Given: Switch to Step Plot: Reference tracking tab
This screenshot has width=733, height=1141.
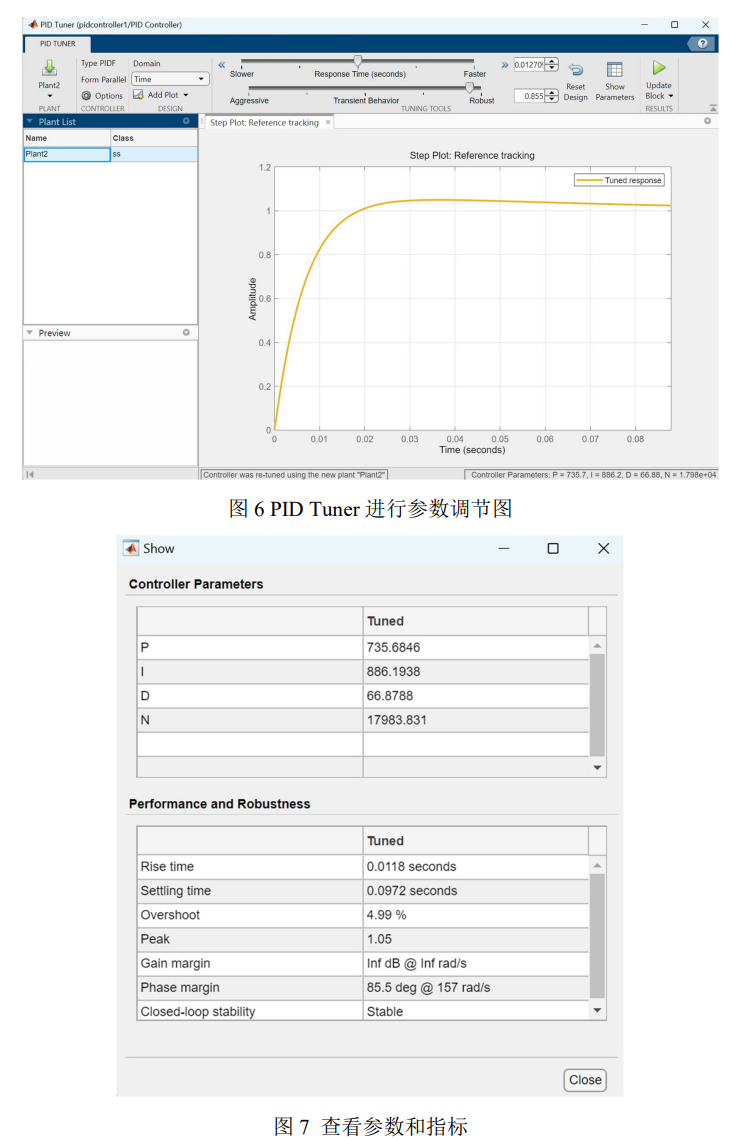Looking at the screenshot, I should pyautogui.click(x=264, y=123).
